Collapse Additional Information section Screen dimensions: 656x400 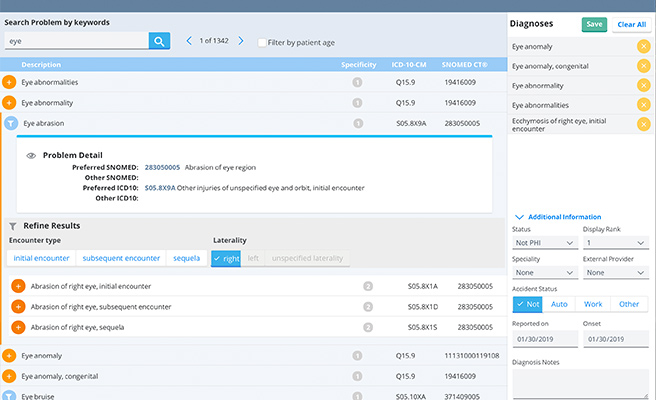coord(558,217)
